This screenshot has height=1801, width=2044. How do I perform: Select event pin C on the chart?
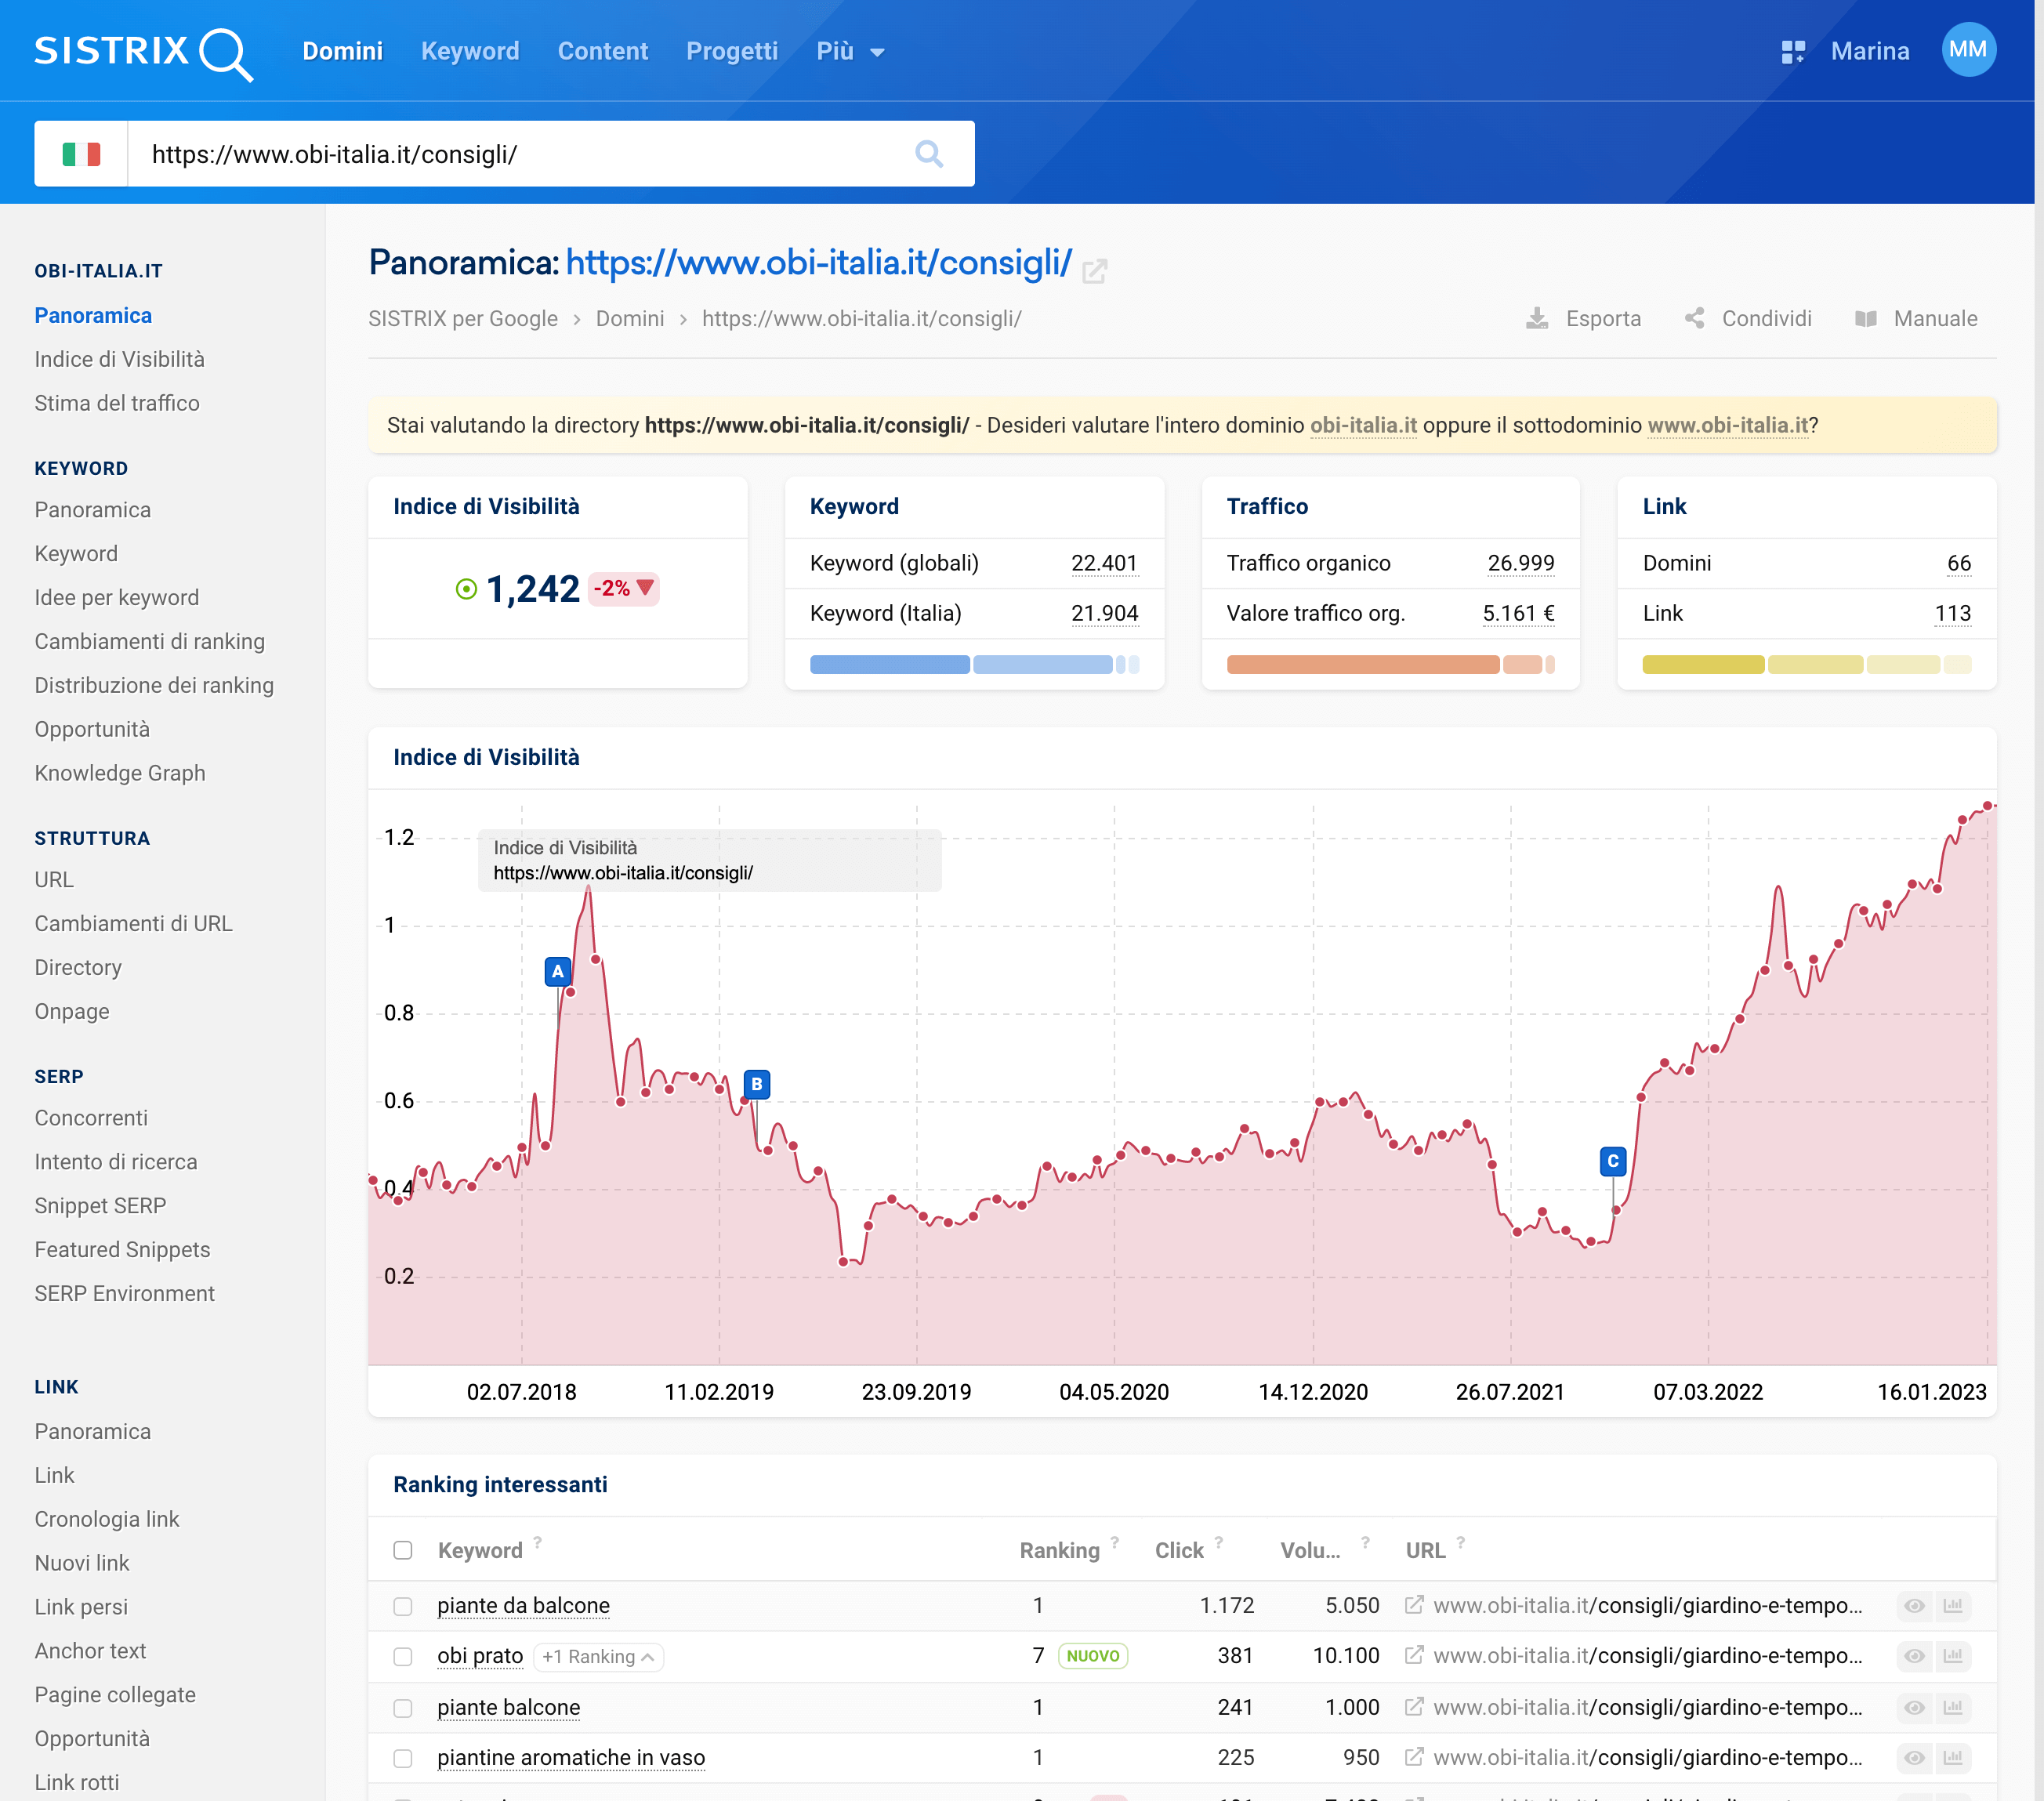[x=1612, y=1161]
